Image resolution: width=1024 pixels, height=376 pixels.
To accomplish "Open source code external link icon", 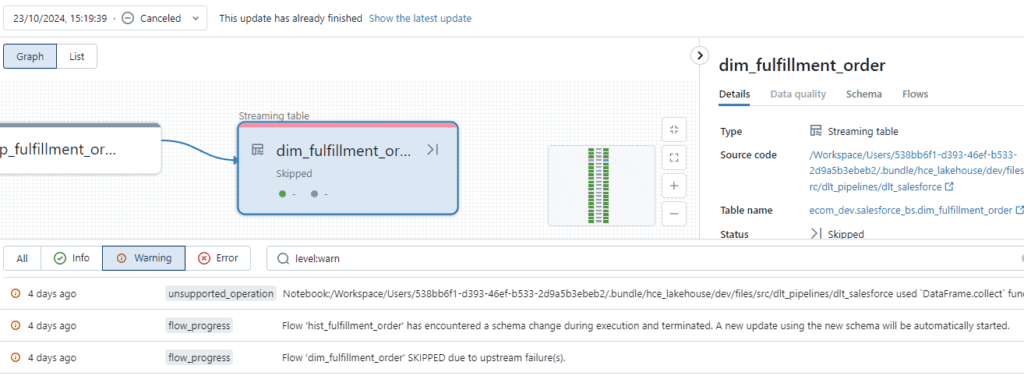I will pos(949,187).
